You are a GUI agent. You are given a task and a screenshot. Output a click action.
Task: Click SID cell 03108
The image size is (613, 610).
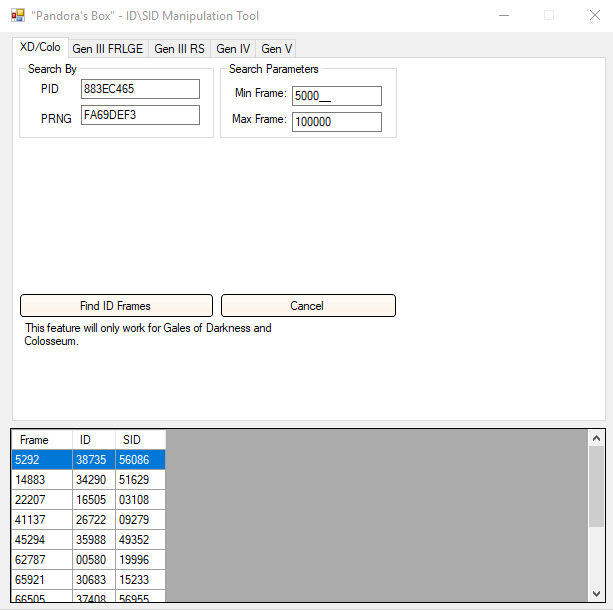[140, 500]
